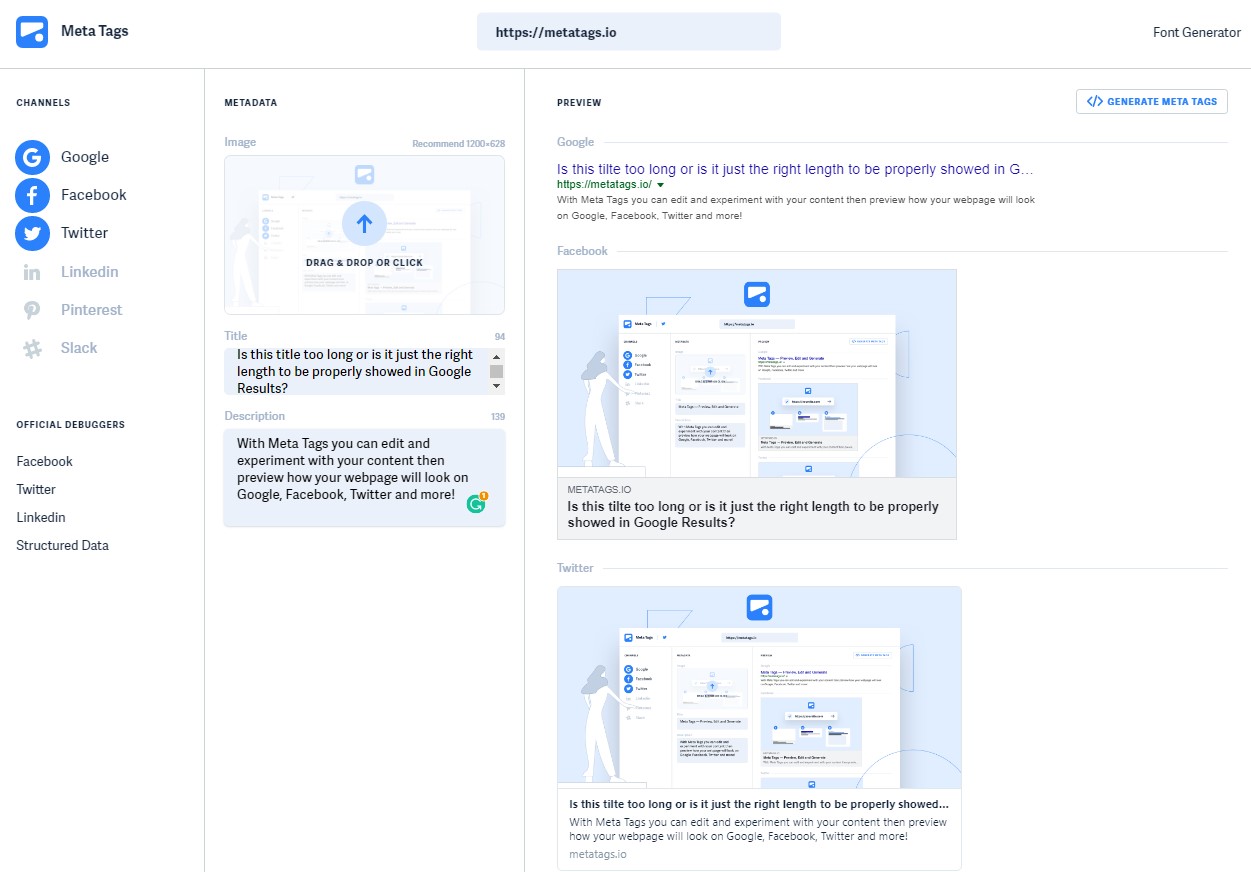Click the down arrow on the Title scrollbar
This screenshot has width=1251, height=872.
[x=496, y=384]
